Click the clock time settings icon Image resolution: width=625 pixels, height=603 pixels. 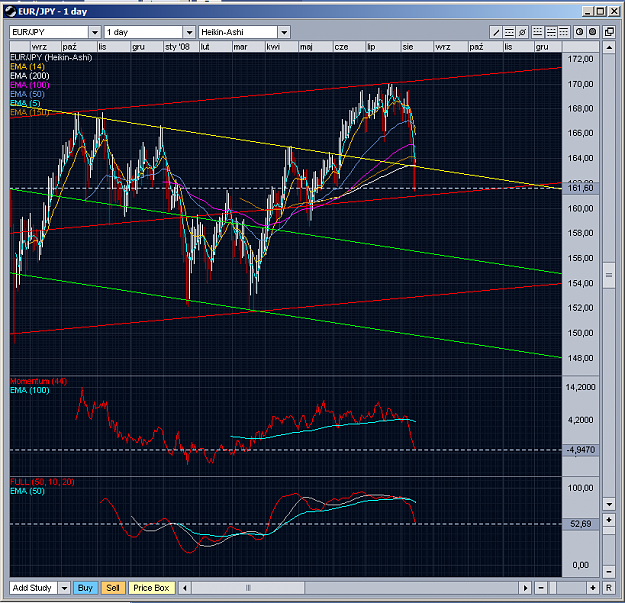(580, 32)
